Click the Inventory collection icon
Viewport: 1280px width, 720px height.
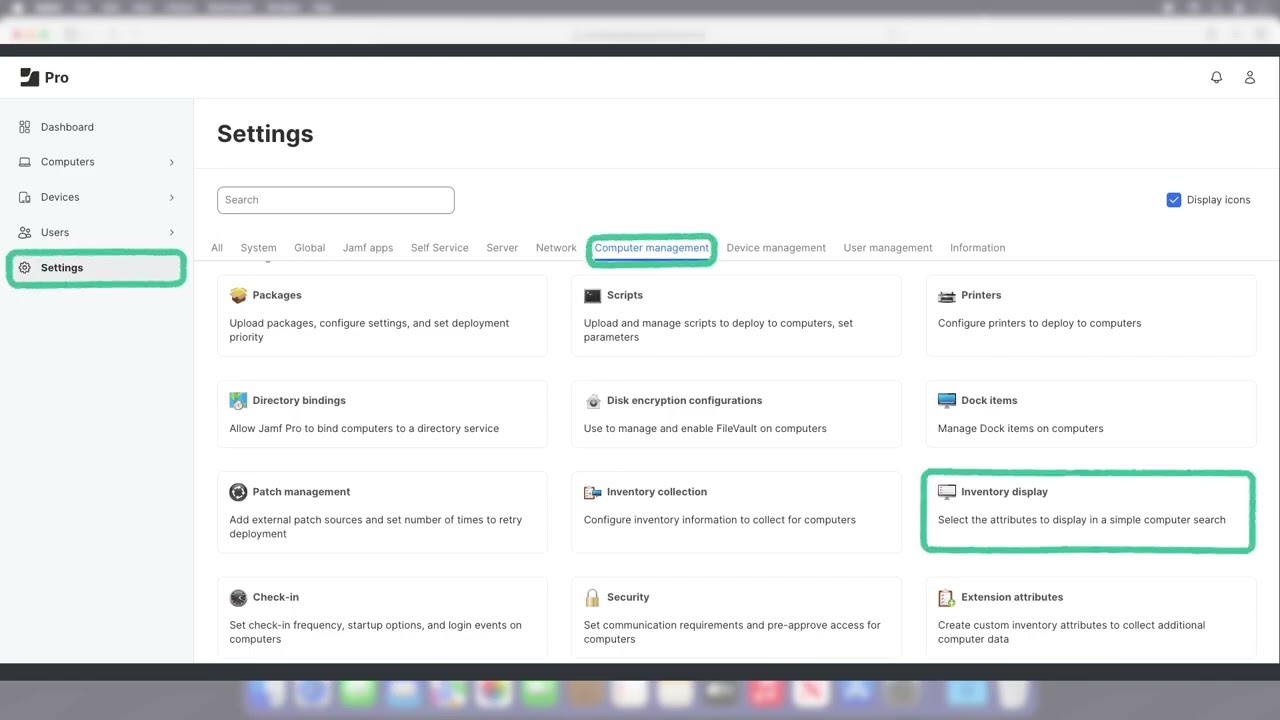[x=592, y=492]
